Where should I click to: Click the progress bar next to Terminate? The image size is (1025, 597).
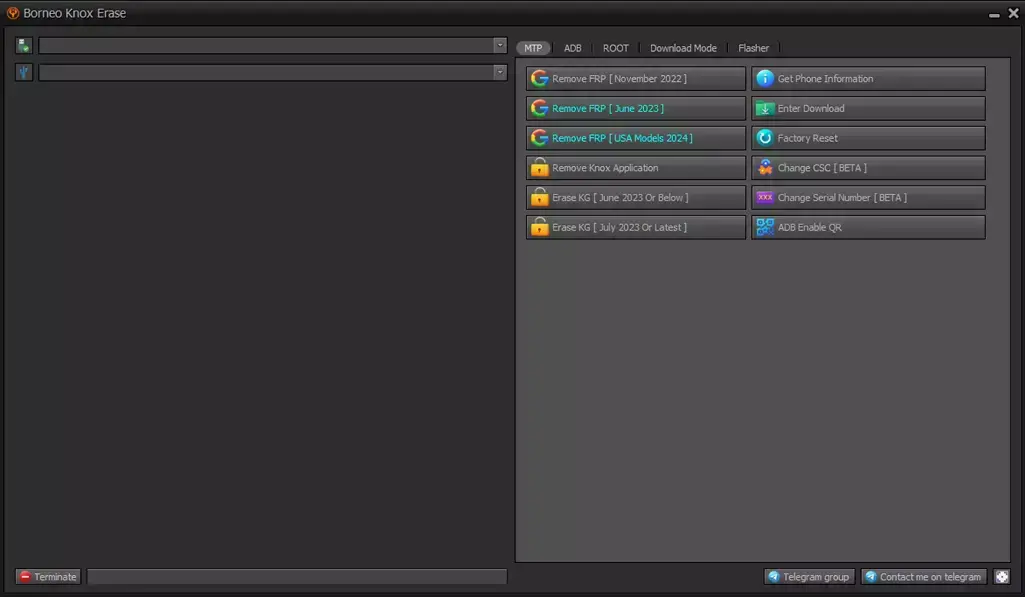point(297,577)
